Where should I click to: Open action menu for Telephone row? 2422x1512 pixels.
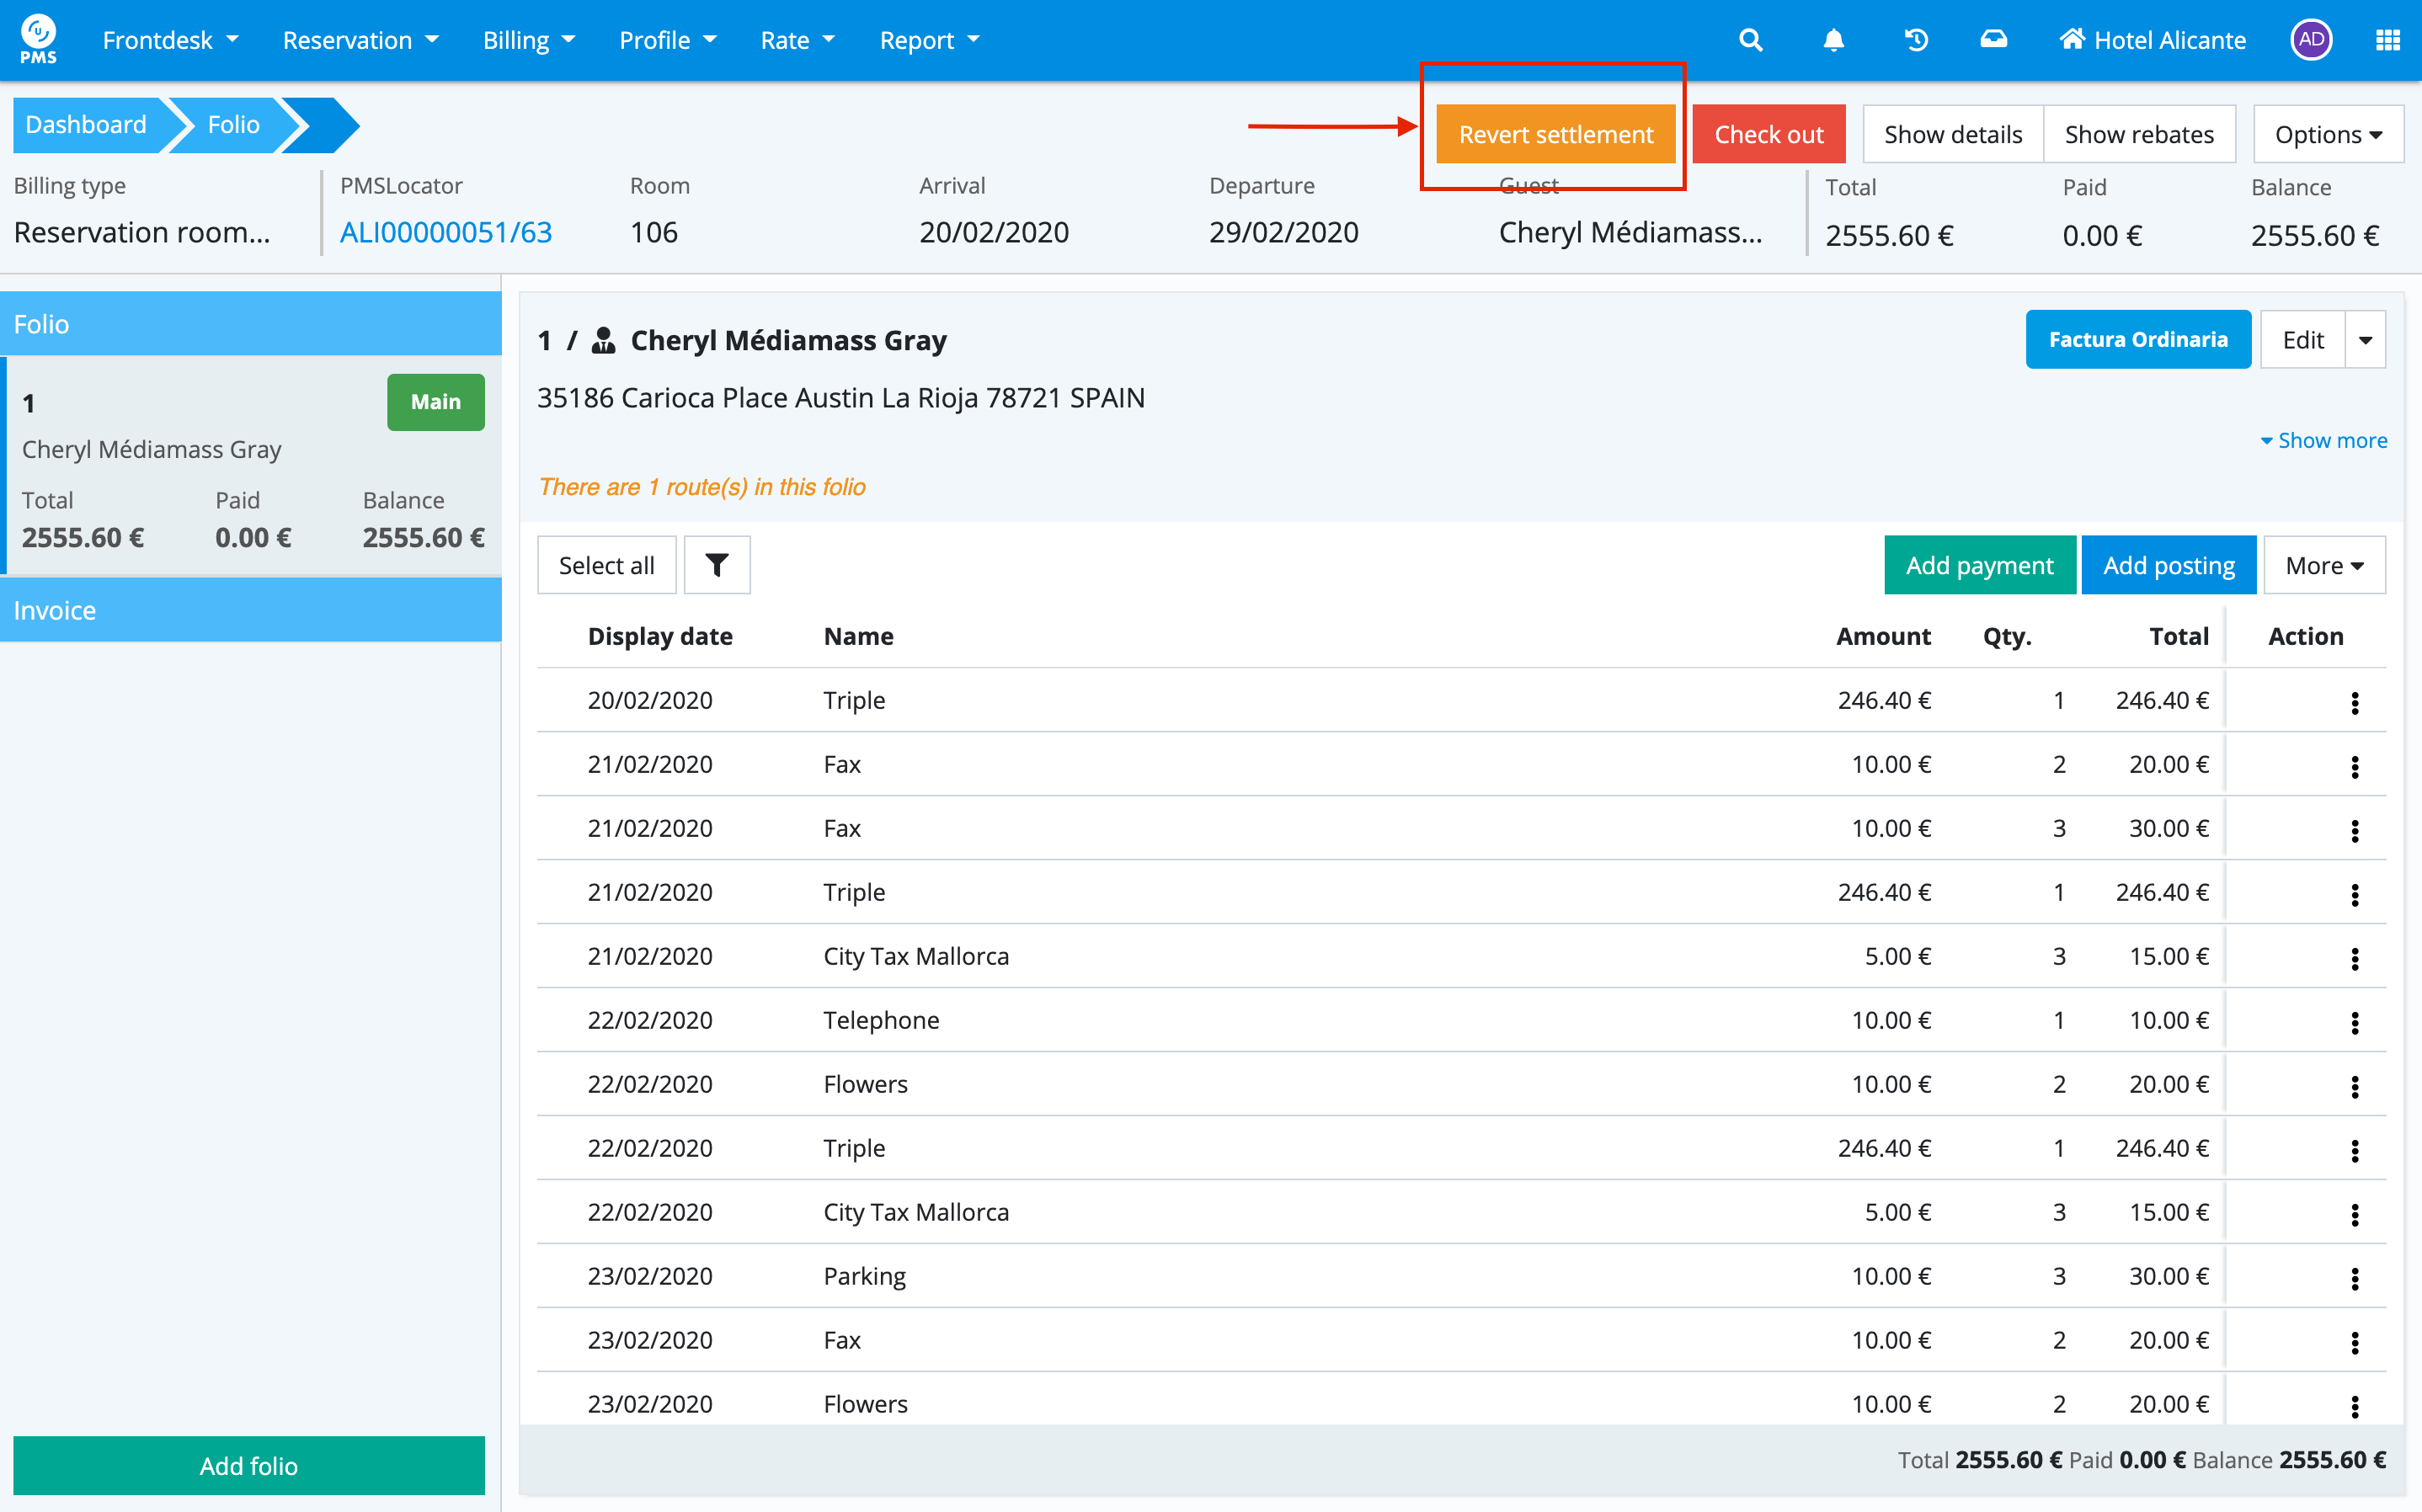point(2355,1022)
